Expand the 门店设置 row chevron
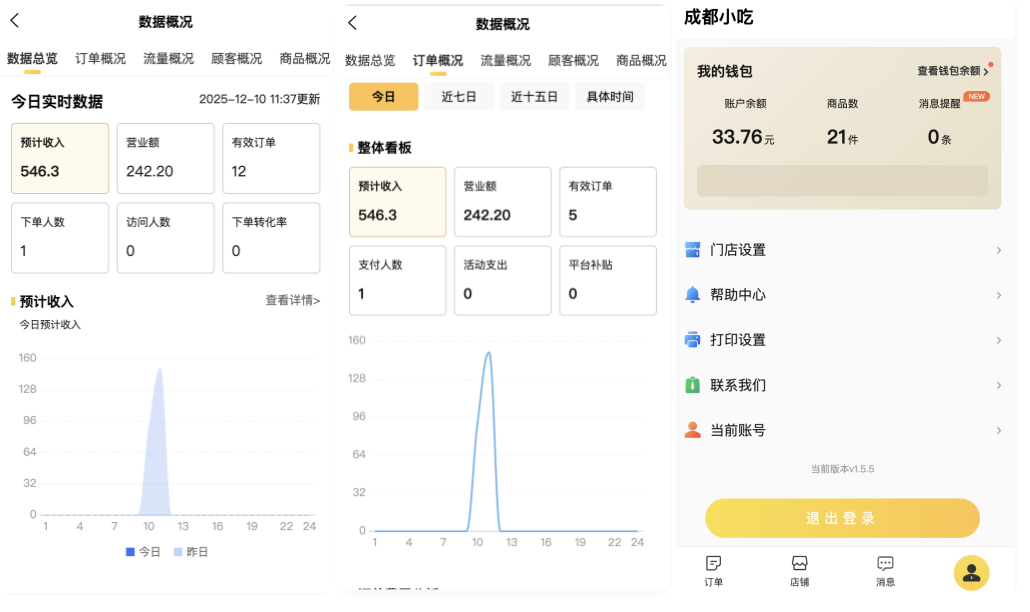This screenshot has width=1030, height=612. point(998,250)
